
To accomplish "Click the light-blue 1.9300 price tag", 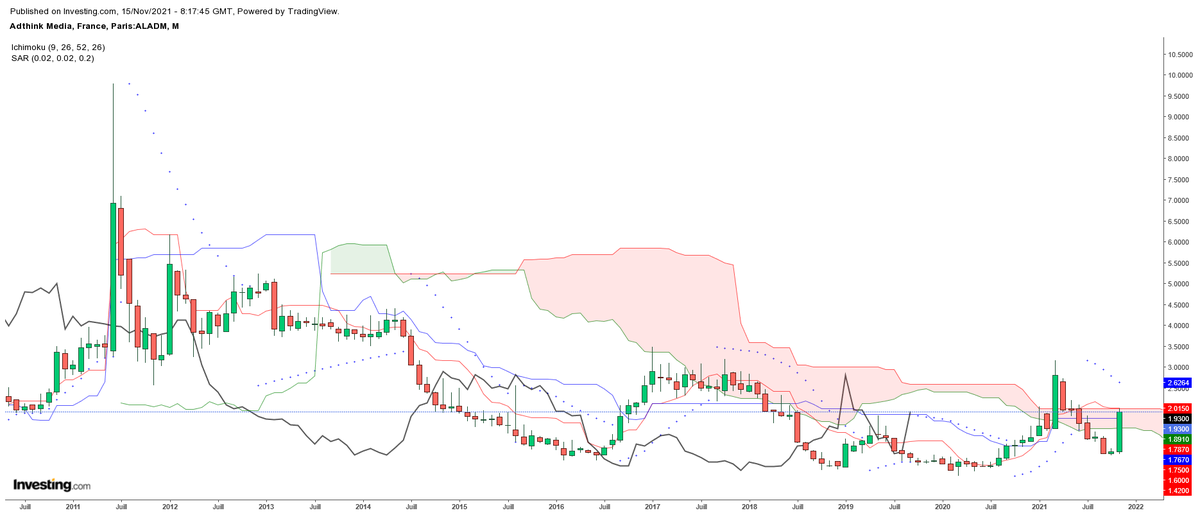I will point(1176,429).
